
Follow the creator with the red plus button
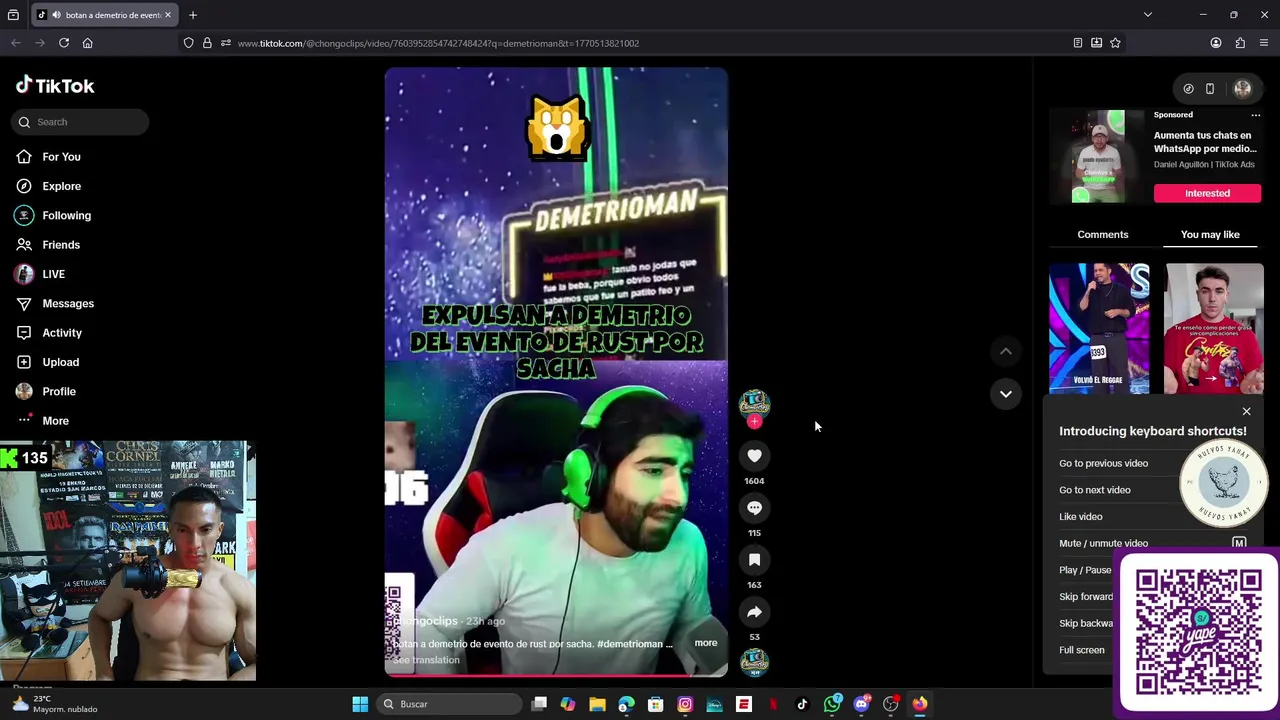click(754, 422)
